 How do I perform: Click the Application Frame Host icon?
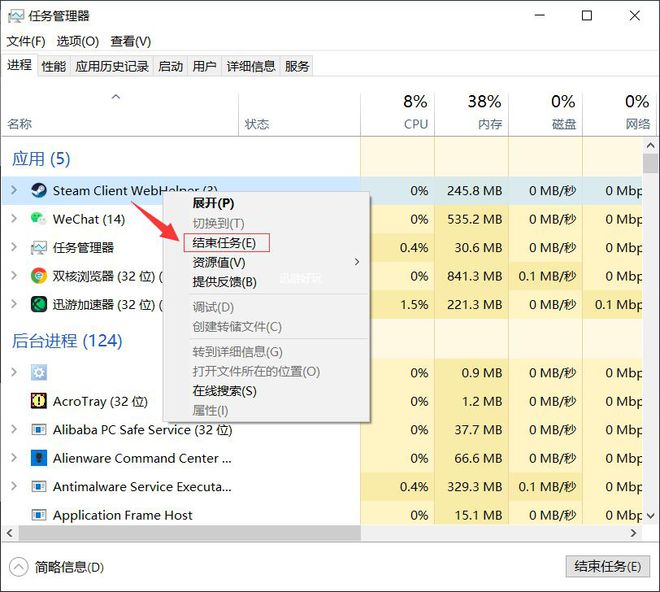tap(39, 515)
